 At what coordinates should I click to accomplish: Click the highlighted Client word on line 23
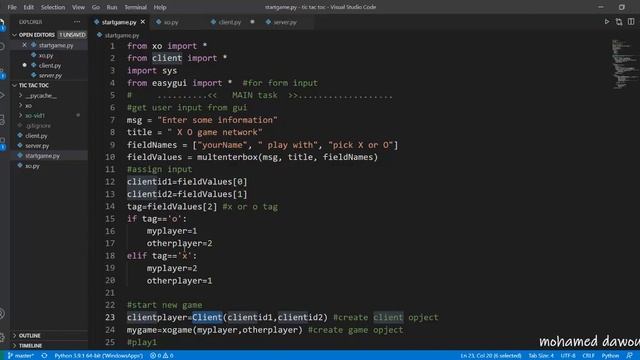207,317
